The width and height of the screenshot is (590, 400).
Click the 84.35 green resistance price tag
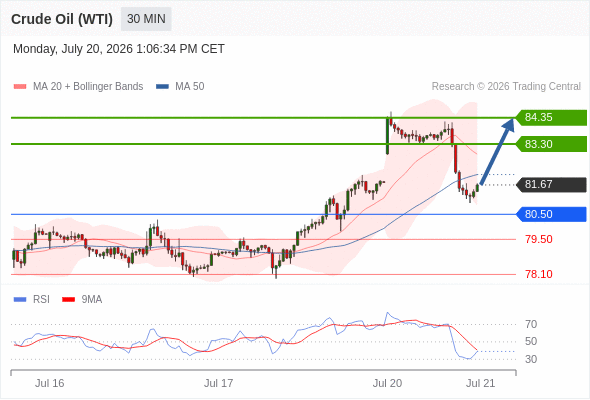pyautogui.click(x=551, y=117)
